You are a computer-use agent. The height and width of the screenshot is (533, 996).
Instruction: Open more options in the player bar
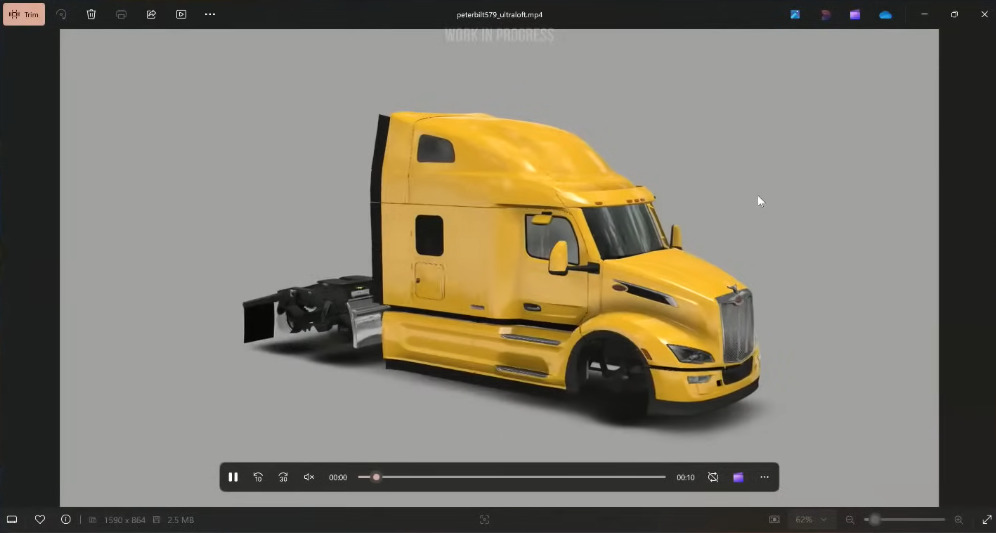(764, 477)
